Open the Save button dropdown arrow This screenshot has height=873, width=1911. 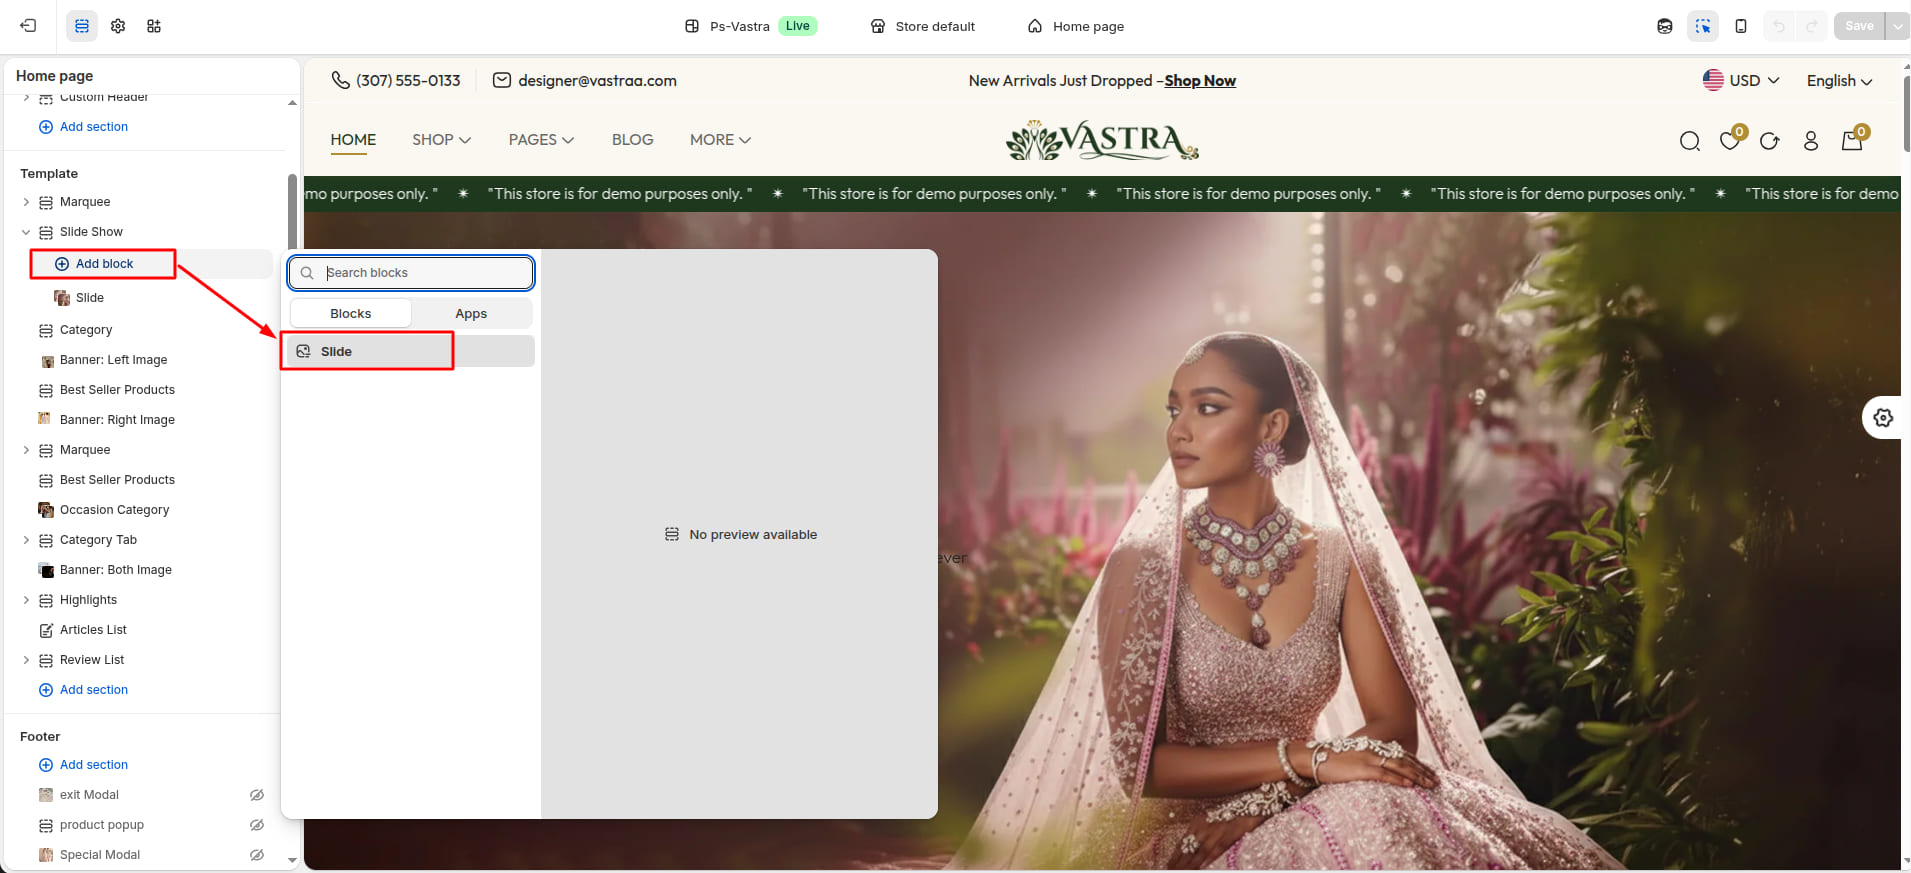[x=1897, y=26]
